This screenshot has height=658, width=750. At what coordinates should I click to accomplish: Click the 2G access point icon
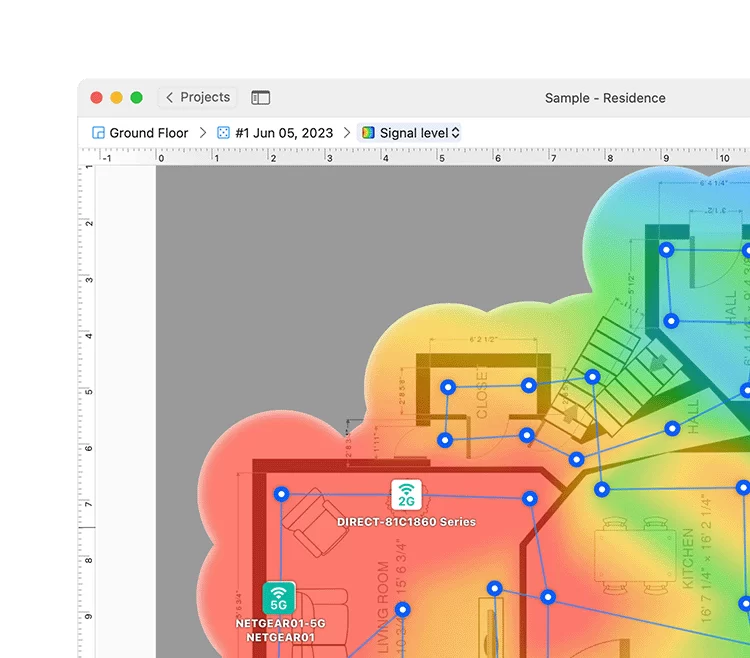pyautogui.click(x=406, y=496)
